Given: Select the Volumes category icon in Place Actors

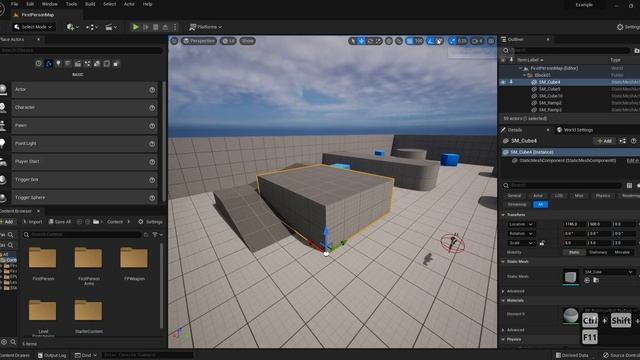Looking at the screenshot, I should coord(107,64).
